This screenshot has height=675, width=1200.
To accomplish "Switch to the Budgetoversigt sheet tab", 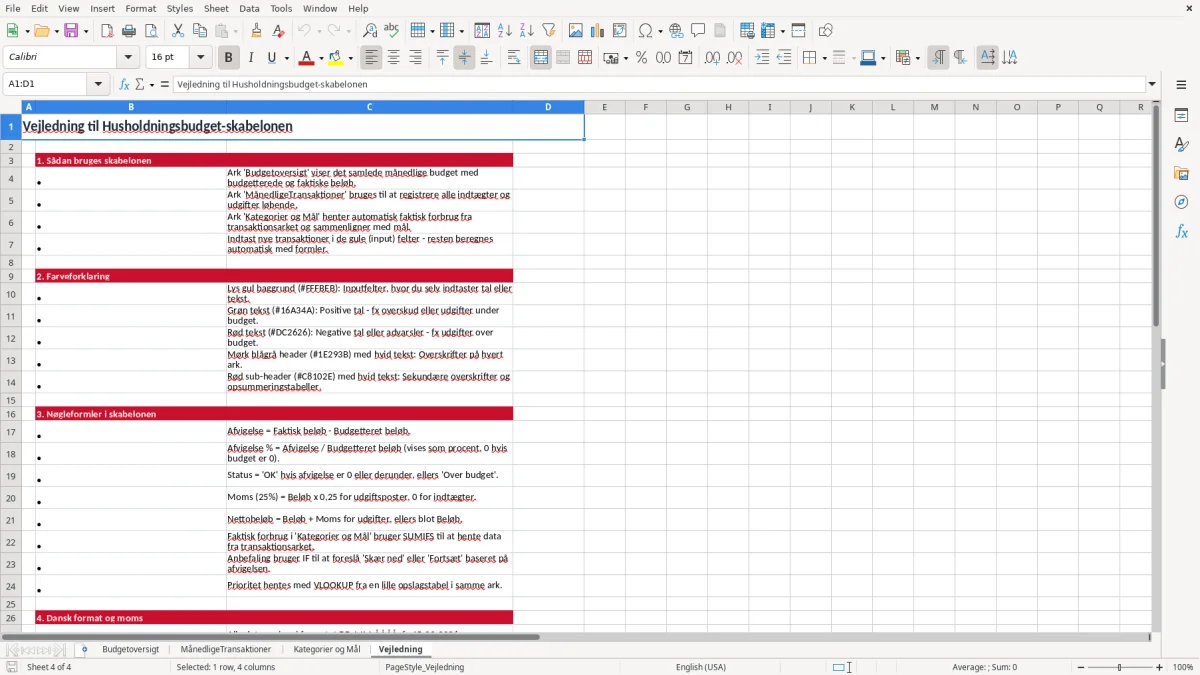I will pos(130,649).
